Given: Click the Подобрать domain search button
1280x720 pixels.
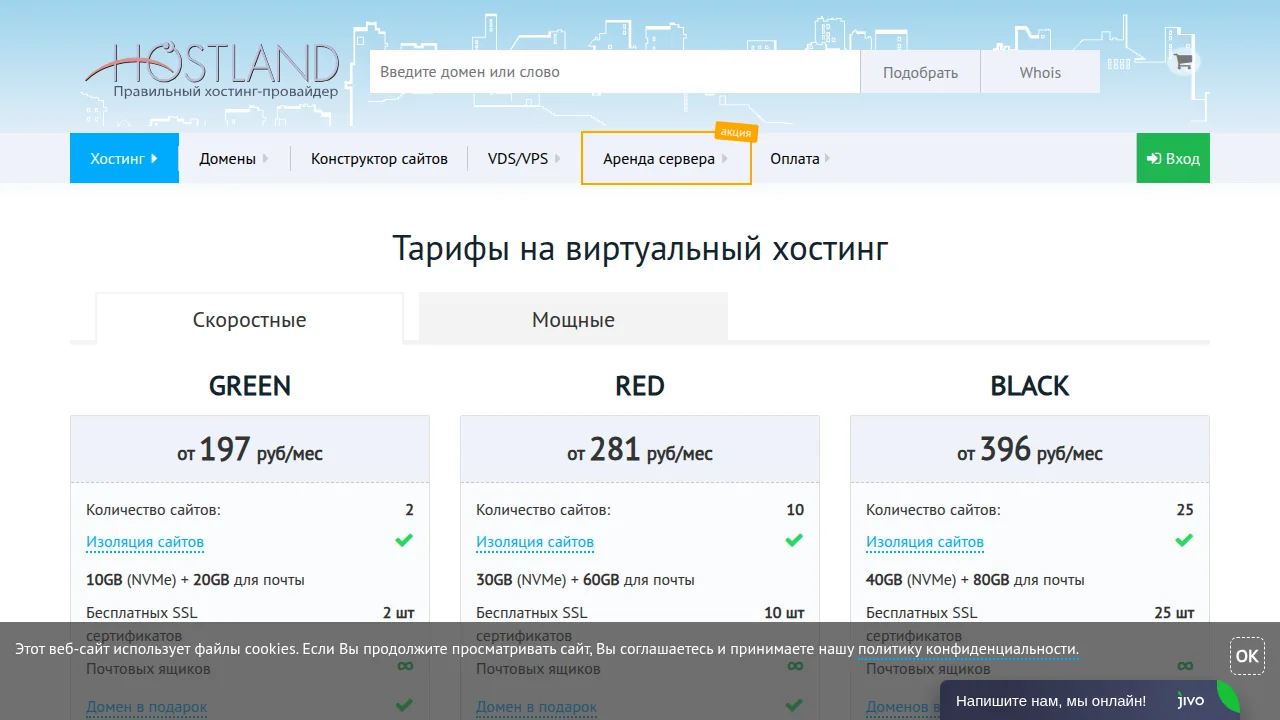Looking at the screenshot, I should point(920,72).
